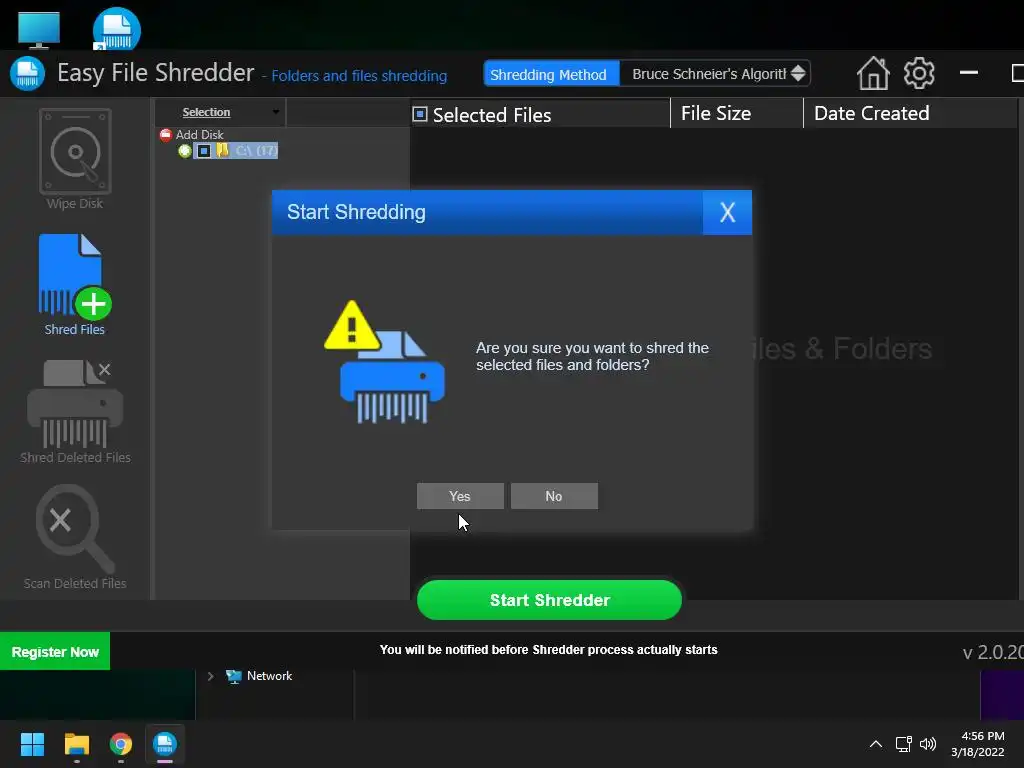This screenshot has height=768, width=1024.
Task: Sort by the Date Created column
Action: point(871,114)
